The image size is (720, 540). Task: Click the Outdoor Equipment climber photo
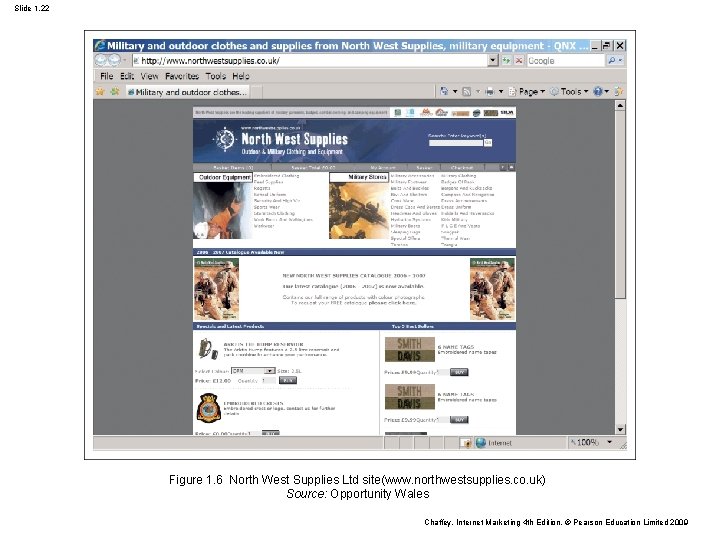[223, 210]
